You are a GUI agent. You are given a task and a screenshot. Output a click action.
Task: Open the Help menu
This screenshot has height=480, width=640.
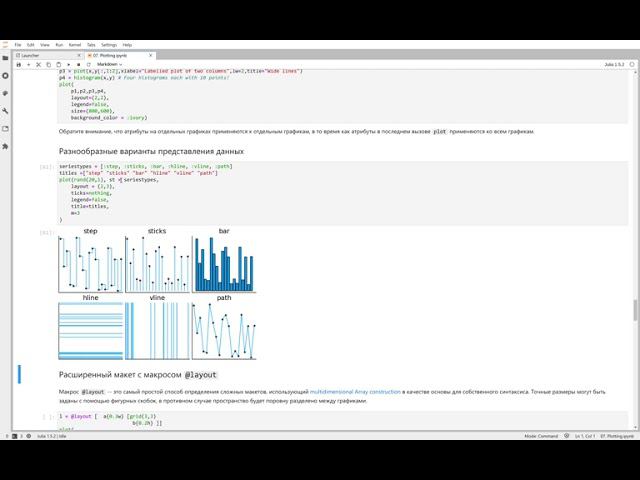coord(127,45)
